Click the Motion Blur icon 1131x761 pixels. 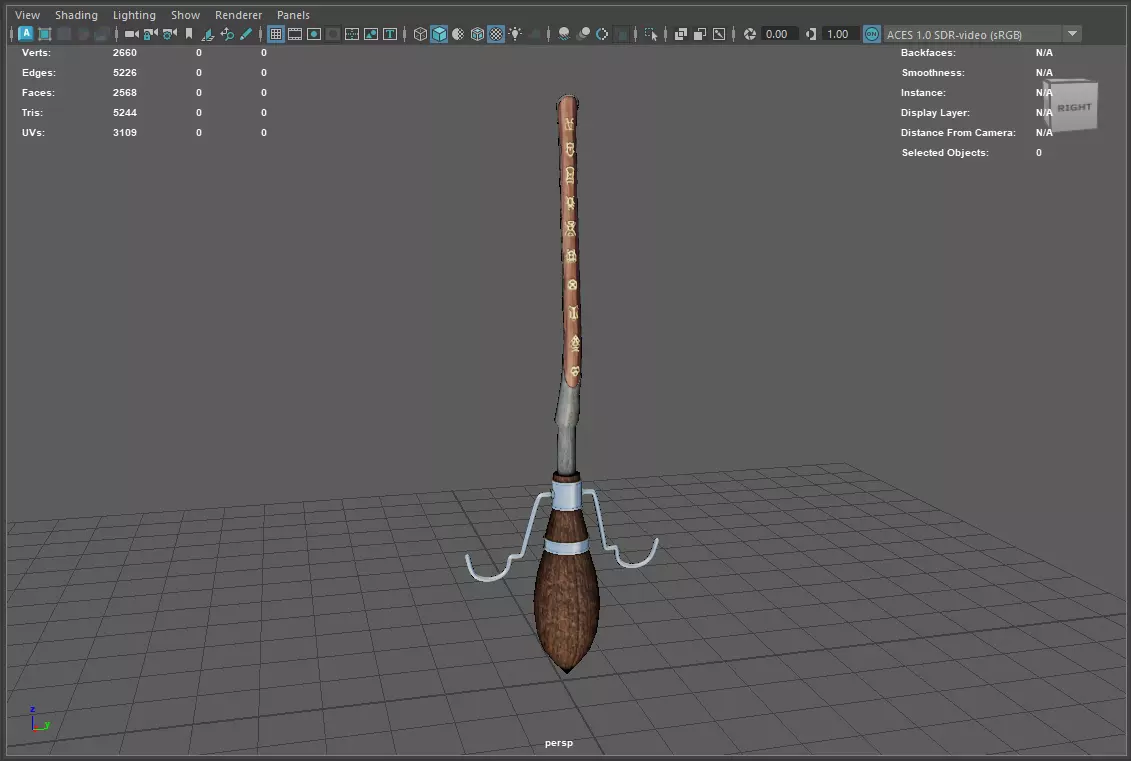[584, 34]
